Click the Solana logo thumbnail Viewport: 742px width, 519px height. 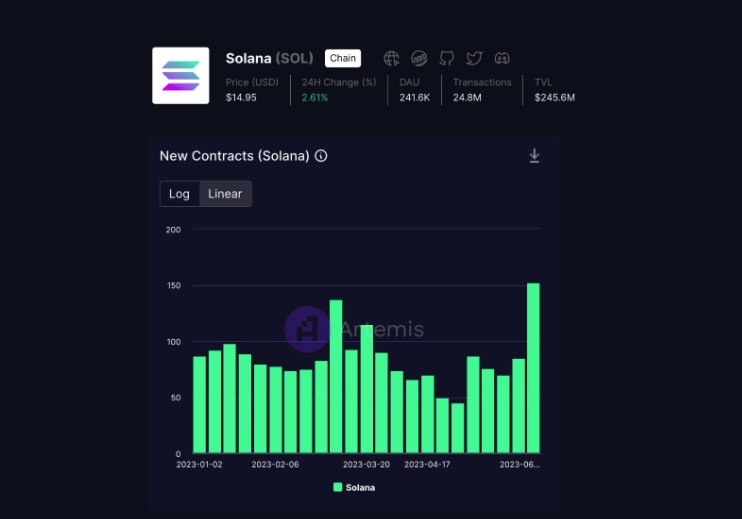click(181, 75)
